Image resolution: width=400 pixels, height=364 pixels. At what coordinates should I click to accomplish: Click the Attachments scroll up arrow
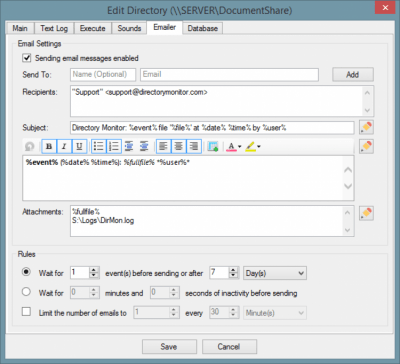[347, 212]
